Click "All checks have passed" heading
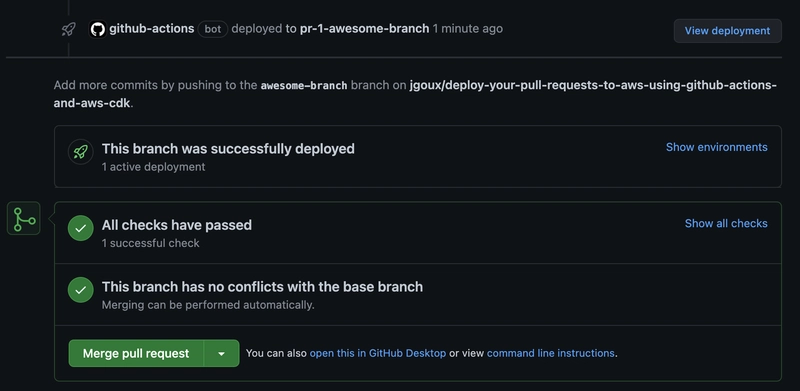 click(x=177, y=225)
